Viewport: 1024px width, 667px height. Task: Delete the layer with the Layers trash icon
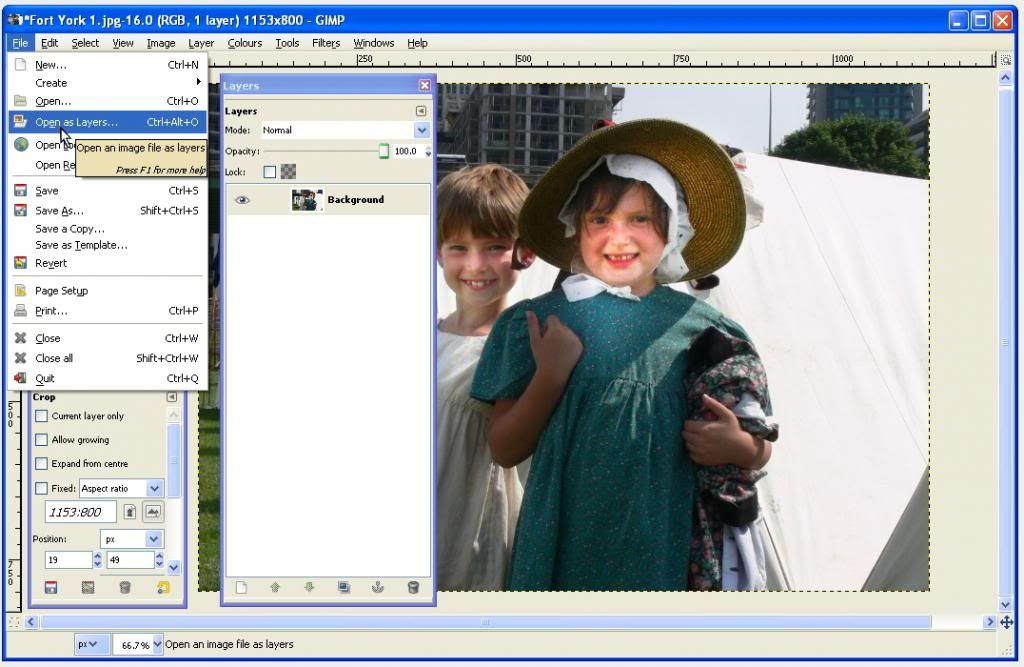[413, 587]
